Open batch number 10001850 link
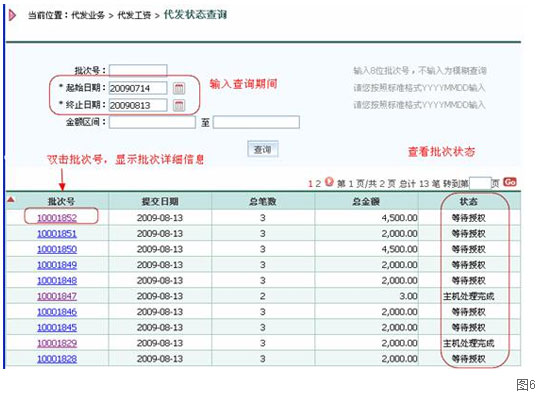 coord(57,249)
